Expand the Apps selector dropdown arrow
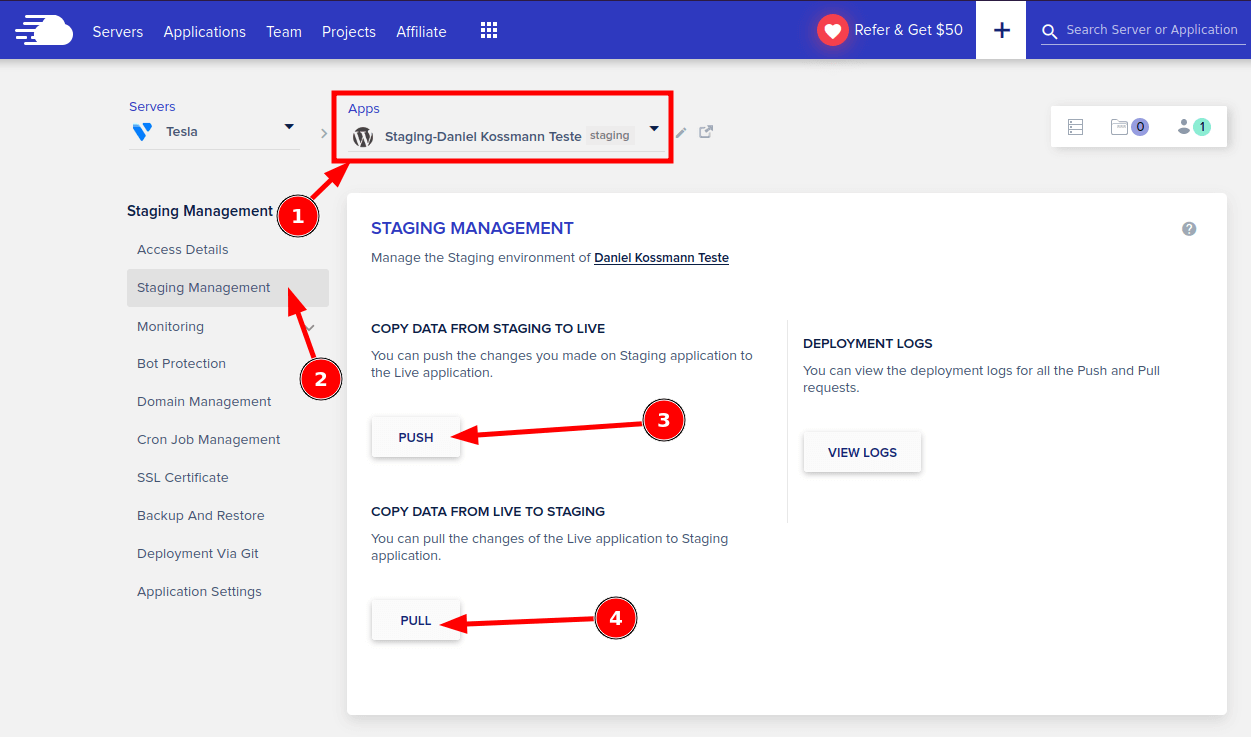Screen dimensions: 1251x737 tap(654, 128)
